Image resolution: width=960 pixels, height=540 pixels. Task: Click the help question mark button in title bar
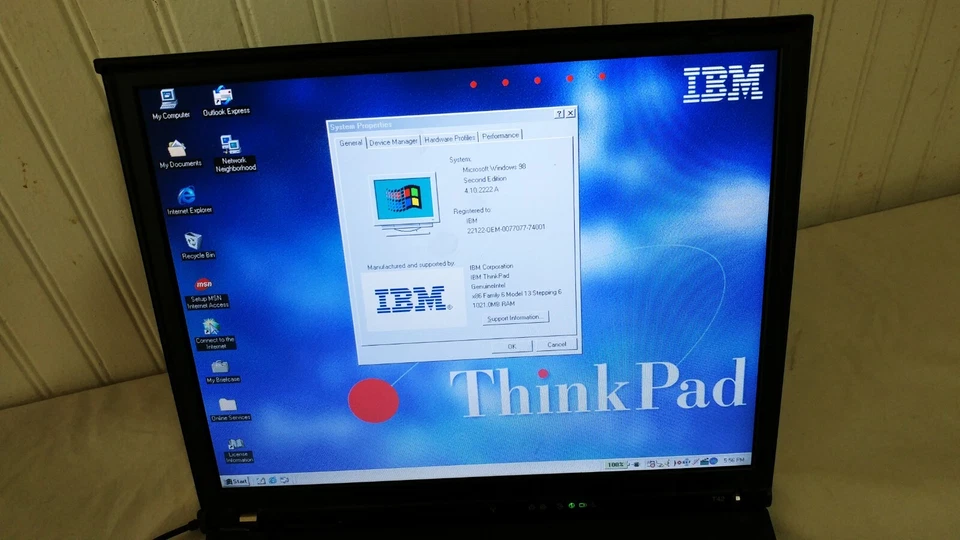point(559,114)
